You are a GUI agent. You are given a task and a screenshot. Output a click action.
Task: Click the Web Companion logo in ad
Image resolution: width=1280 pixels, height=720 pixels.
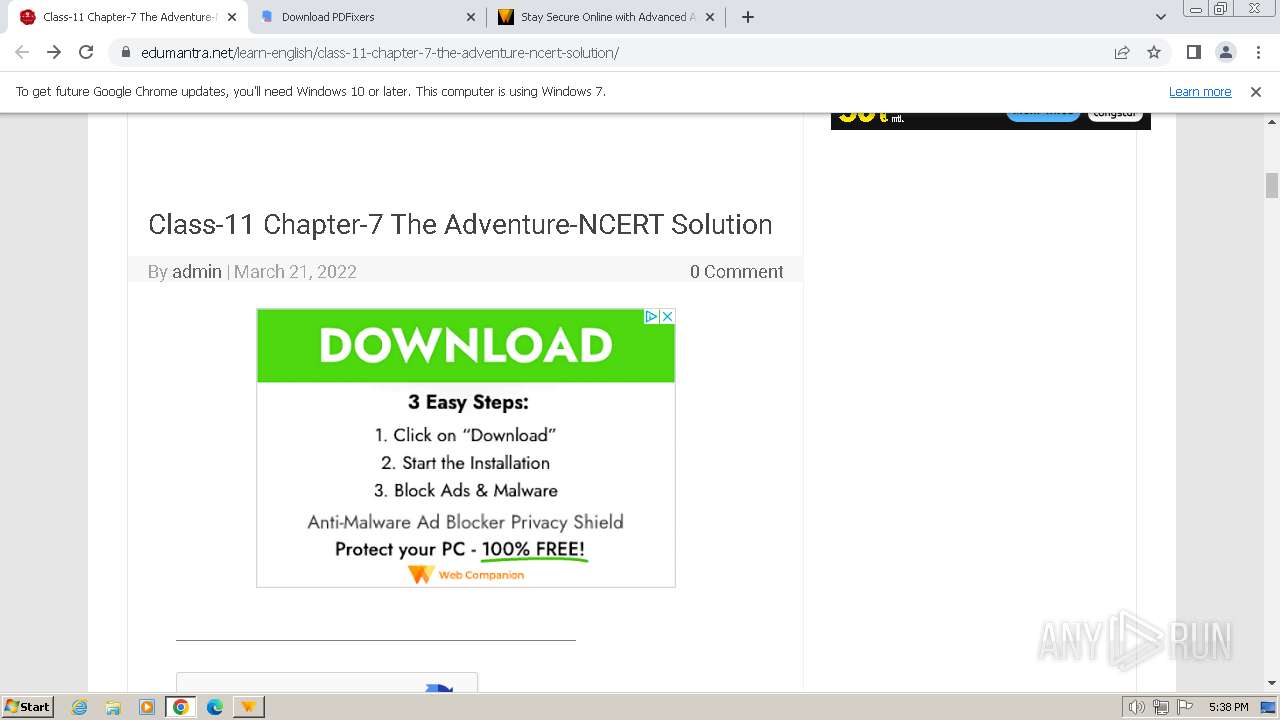point(466,575)
